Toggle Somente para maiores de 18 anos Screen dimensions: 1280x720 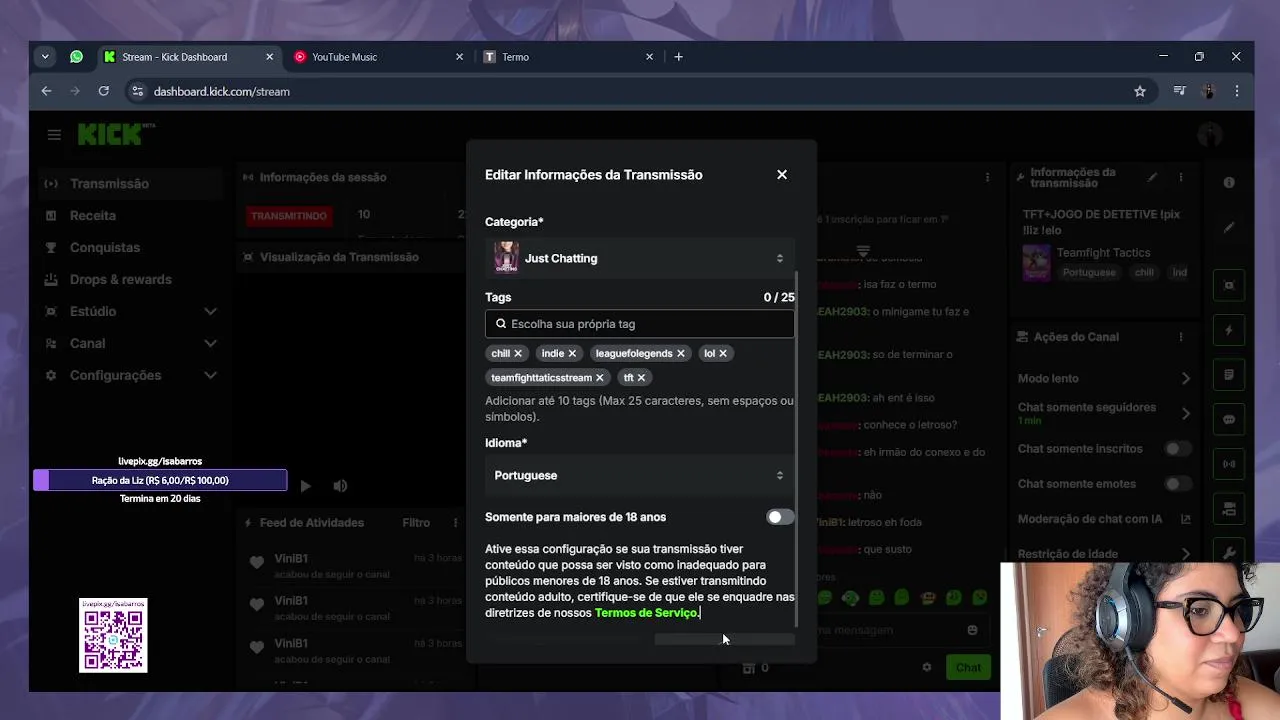[x=780, y=517]
